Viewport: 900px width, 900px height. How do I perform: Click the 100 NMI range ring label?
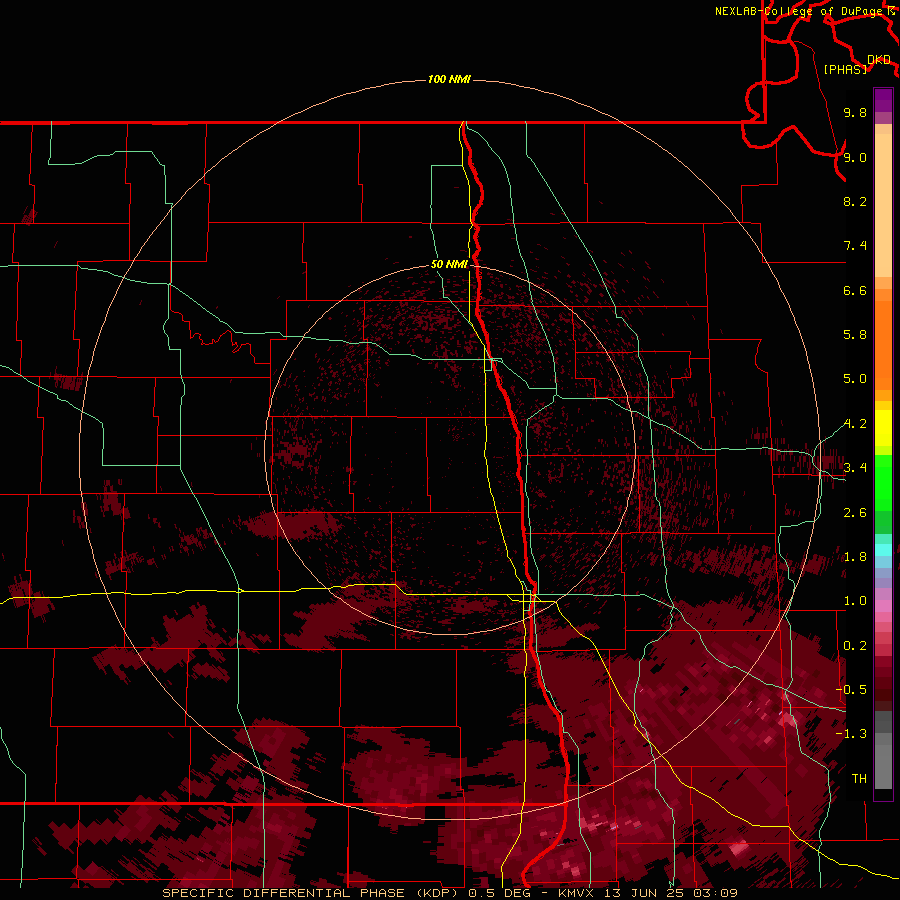449,79
